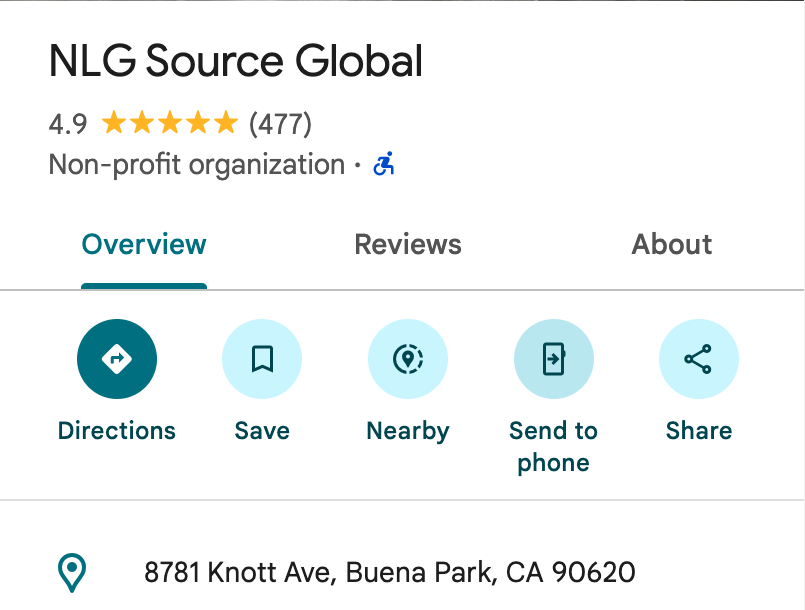805x610 pixels.
Task: Click a star in the rating row
Action: [x=168, y=122]
